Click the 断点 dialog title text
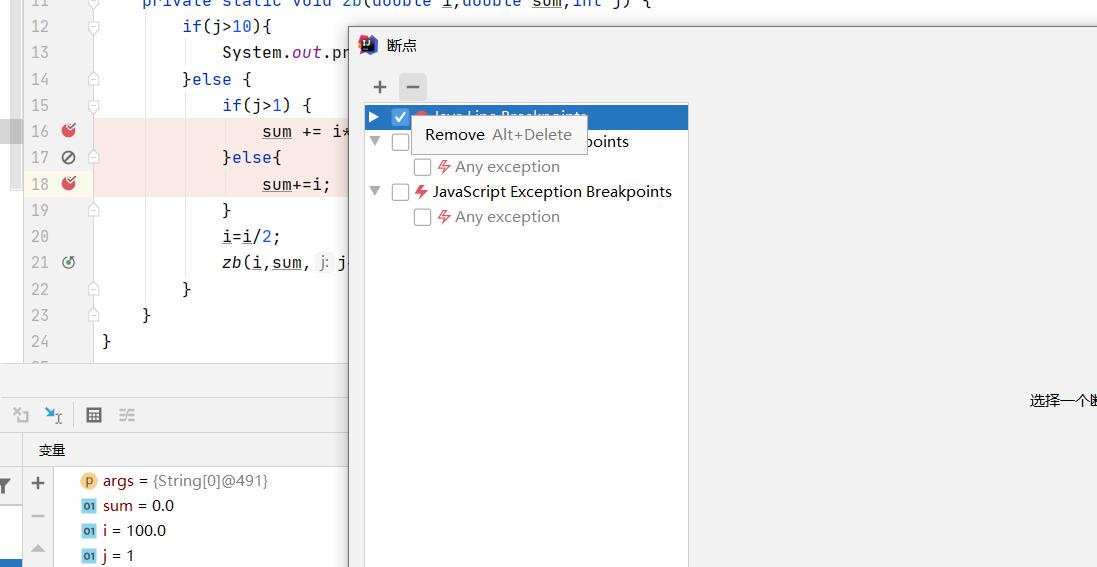1097x567 pixels. [402, 46]
